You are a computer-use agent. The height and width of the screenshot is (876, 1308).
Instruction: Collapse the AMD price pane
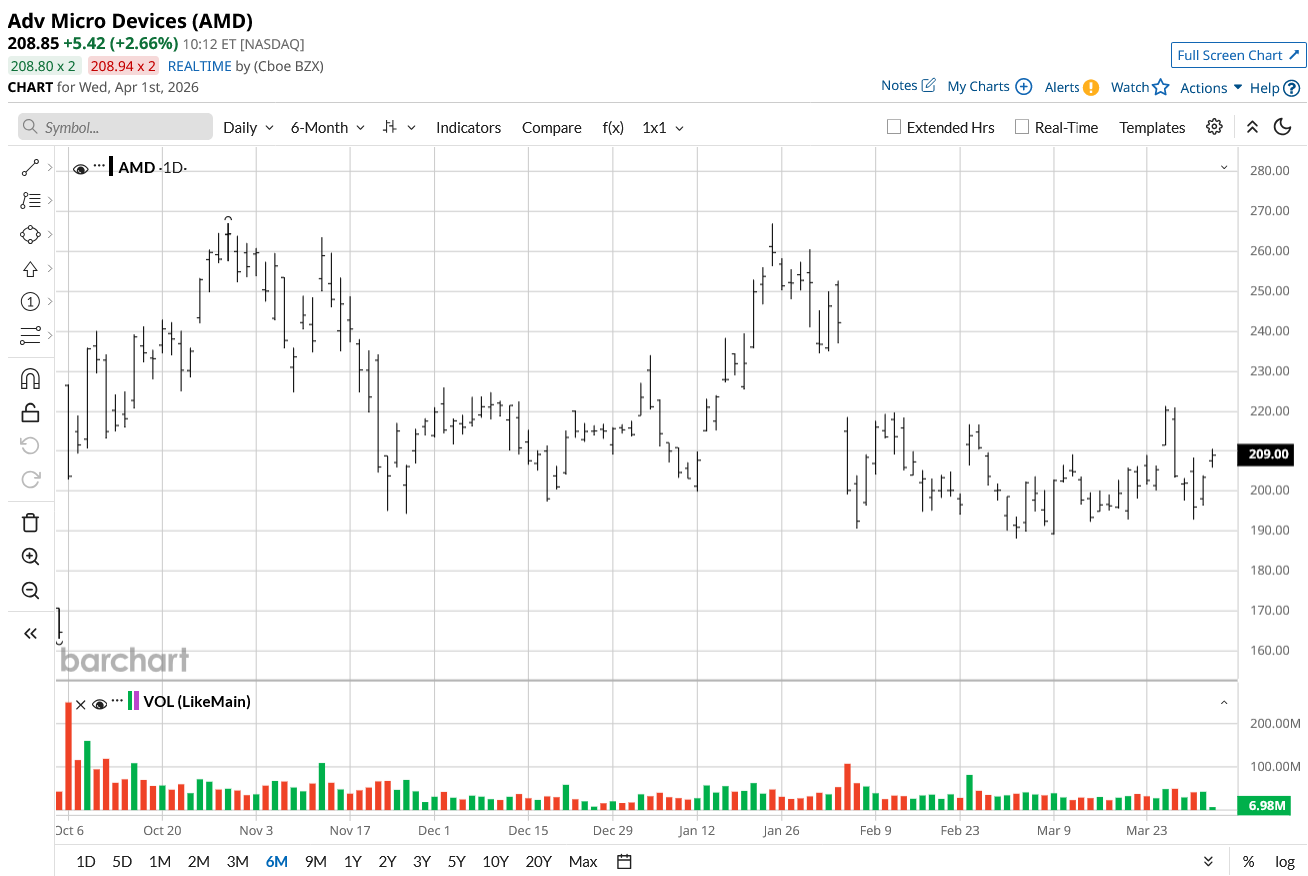pos(1224,167)
